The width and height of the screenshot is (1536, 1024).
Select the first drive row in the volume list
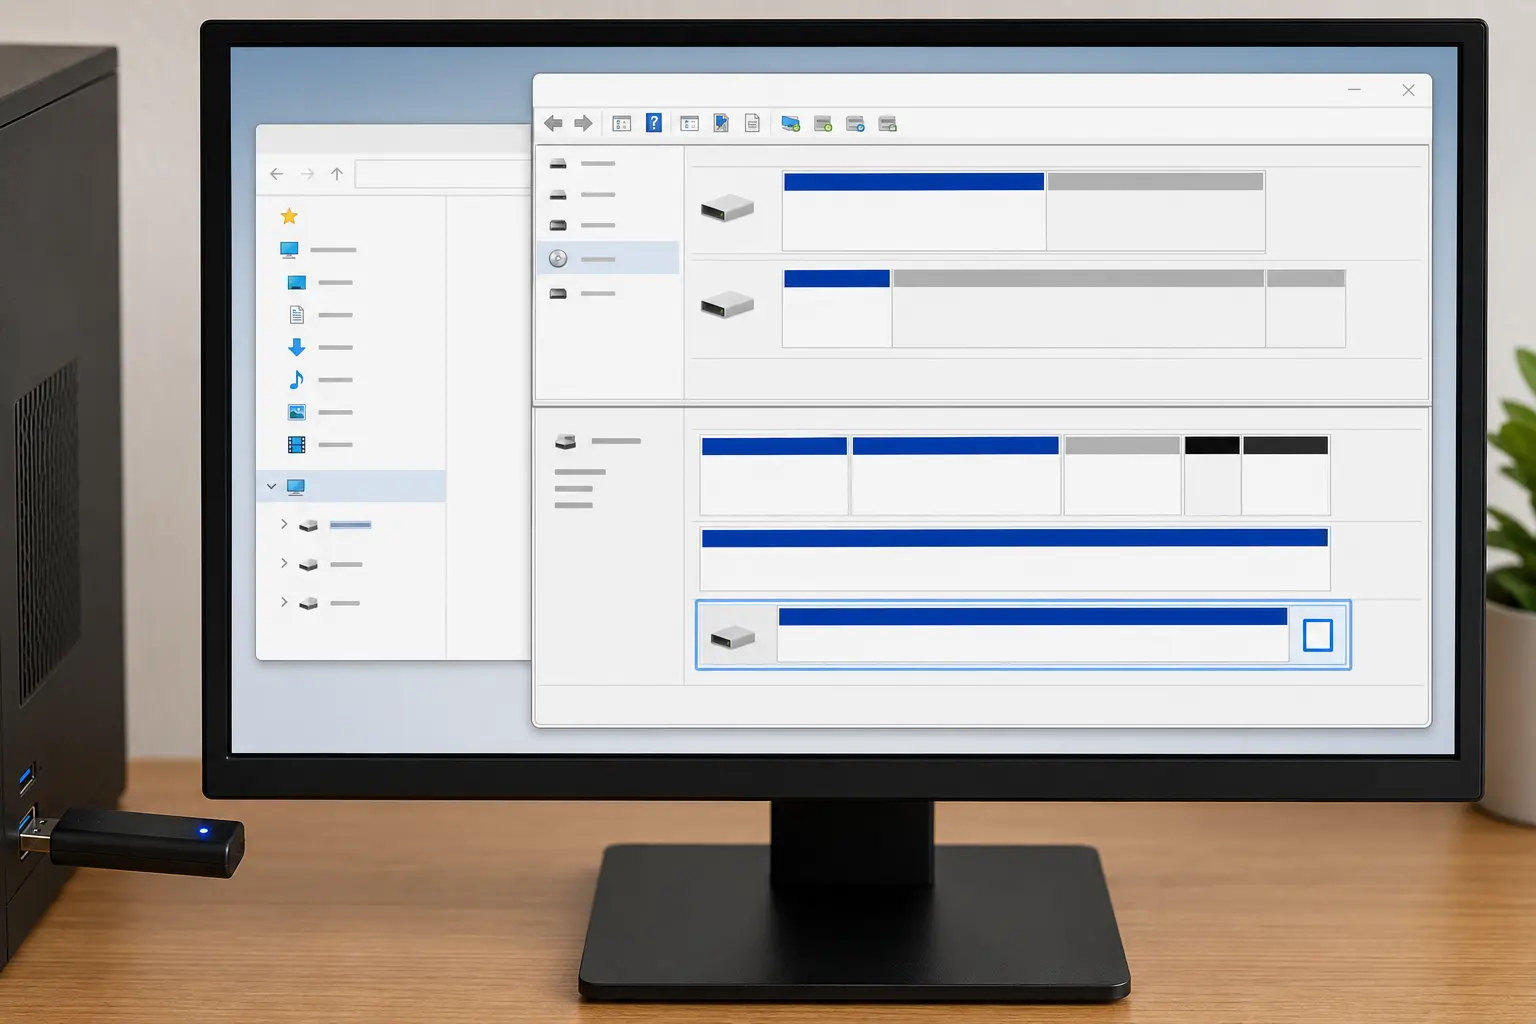coord(608,163)
